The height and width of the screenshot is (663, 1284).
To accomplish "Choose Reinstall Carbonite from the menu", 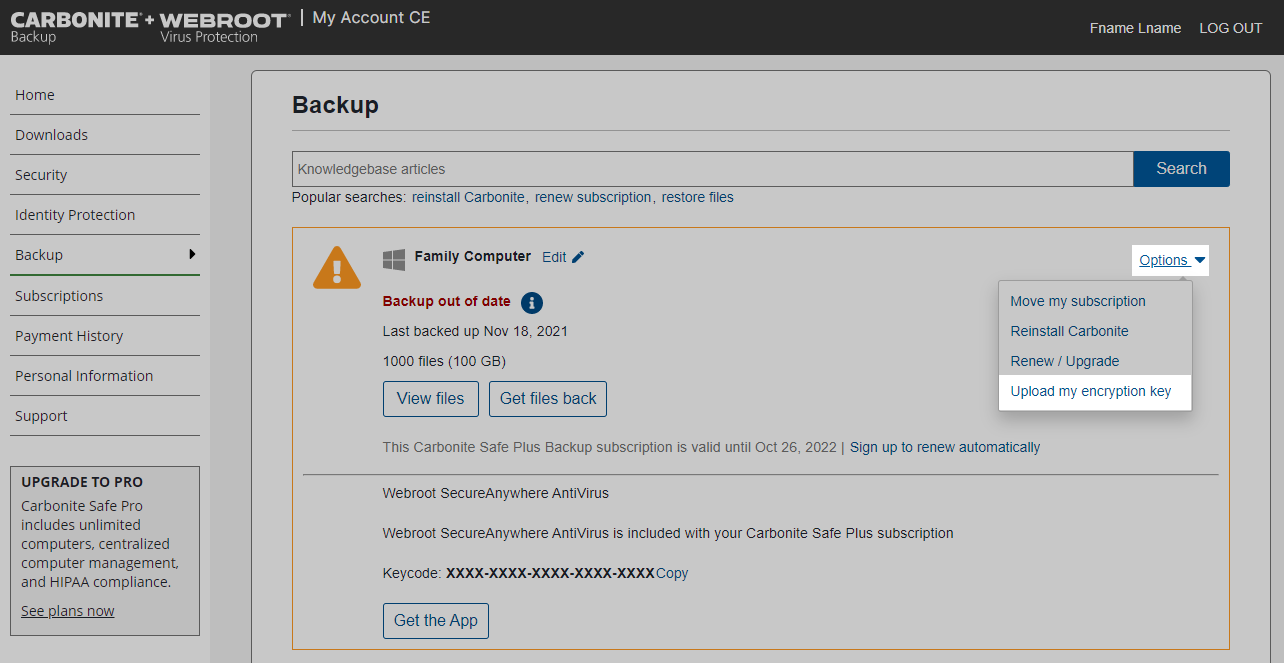I will pyautogui.click(x=1069, y=331).
